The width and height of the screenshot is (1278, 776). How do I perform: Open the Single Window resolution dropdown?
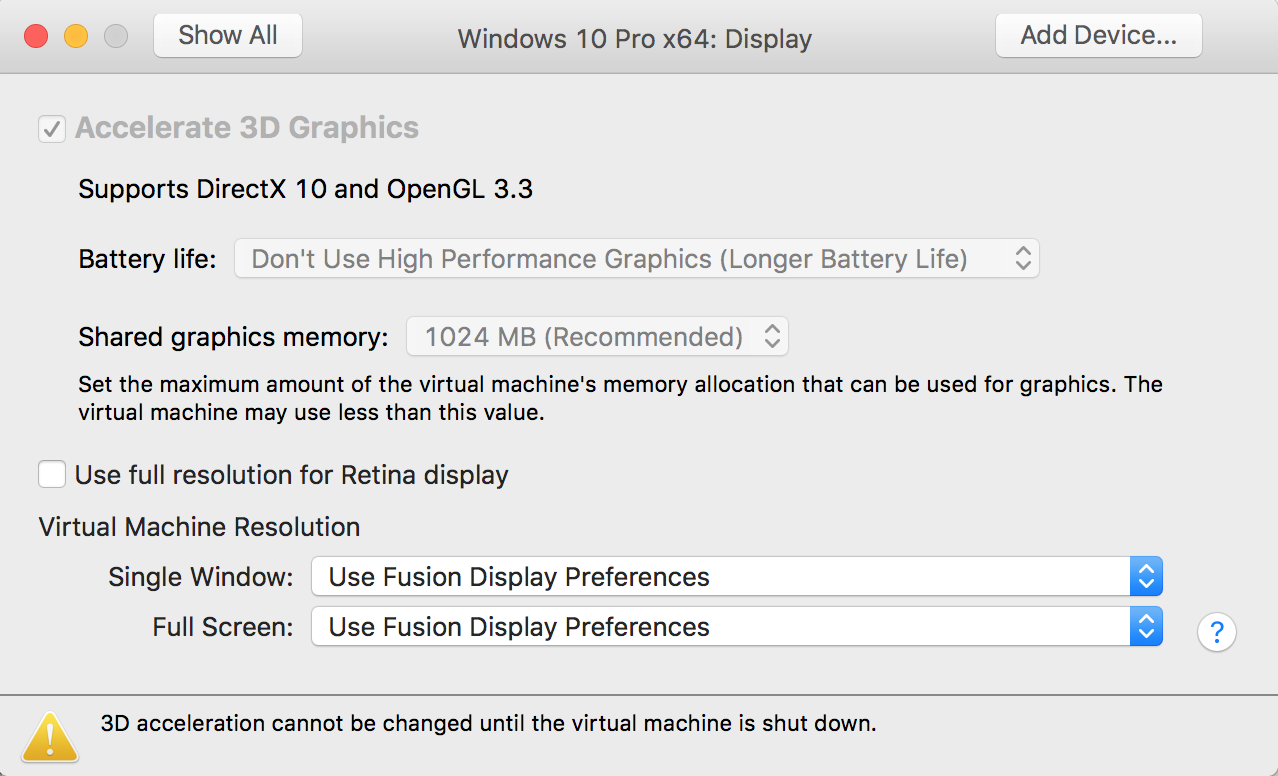pyautogui.click(x=737, y=577)
